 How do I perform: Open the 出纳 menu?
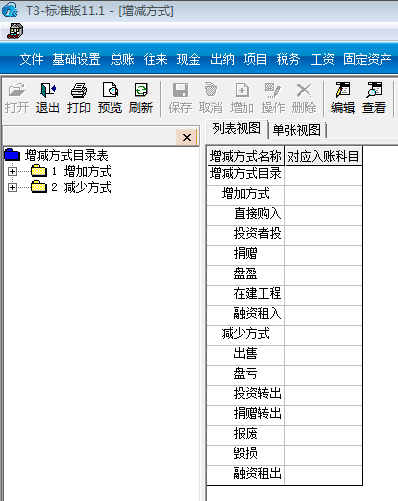(222, 59)
